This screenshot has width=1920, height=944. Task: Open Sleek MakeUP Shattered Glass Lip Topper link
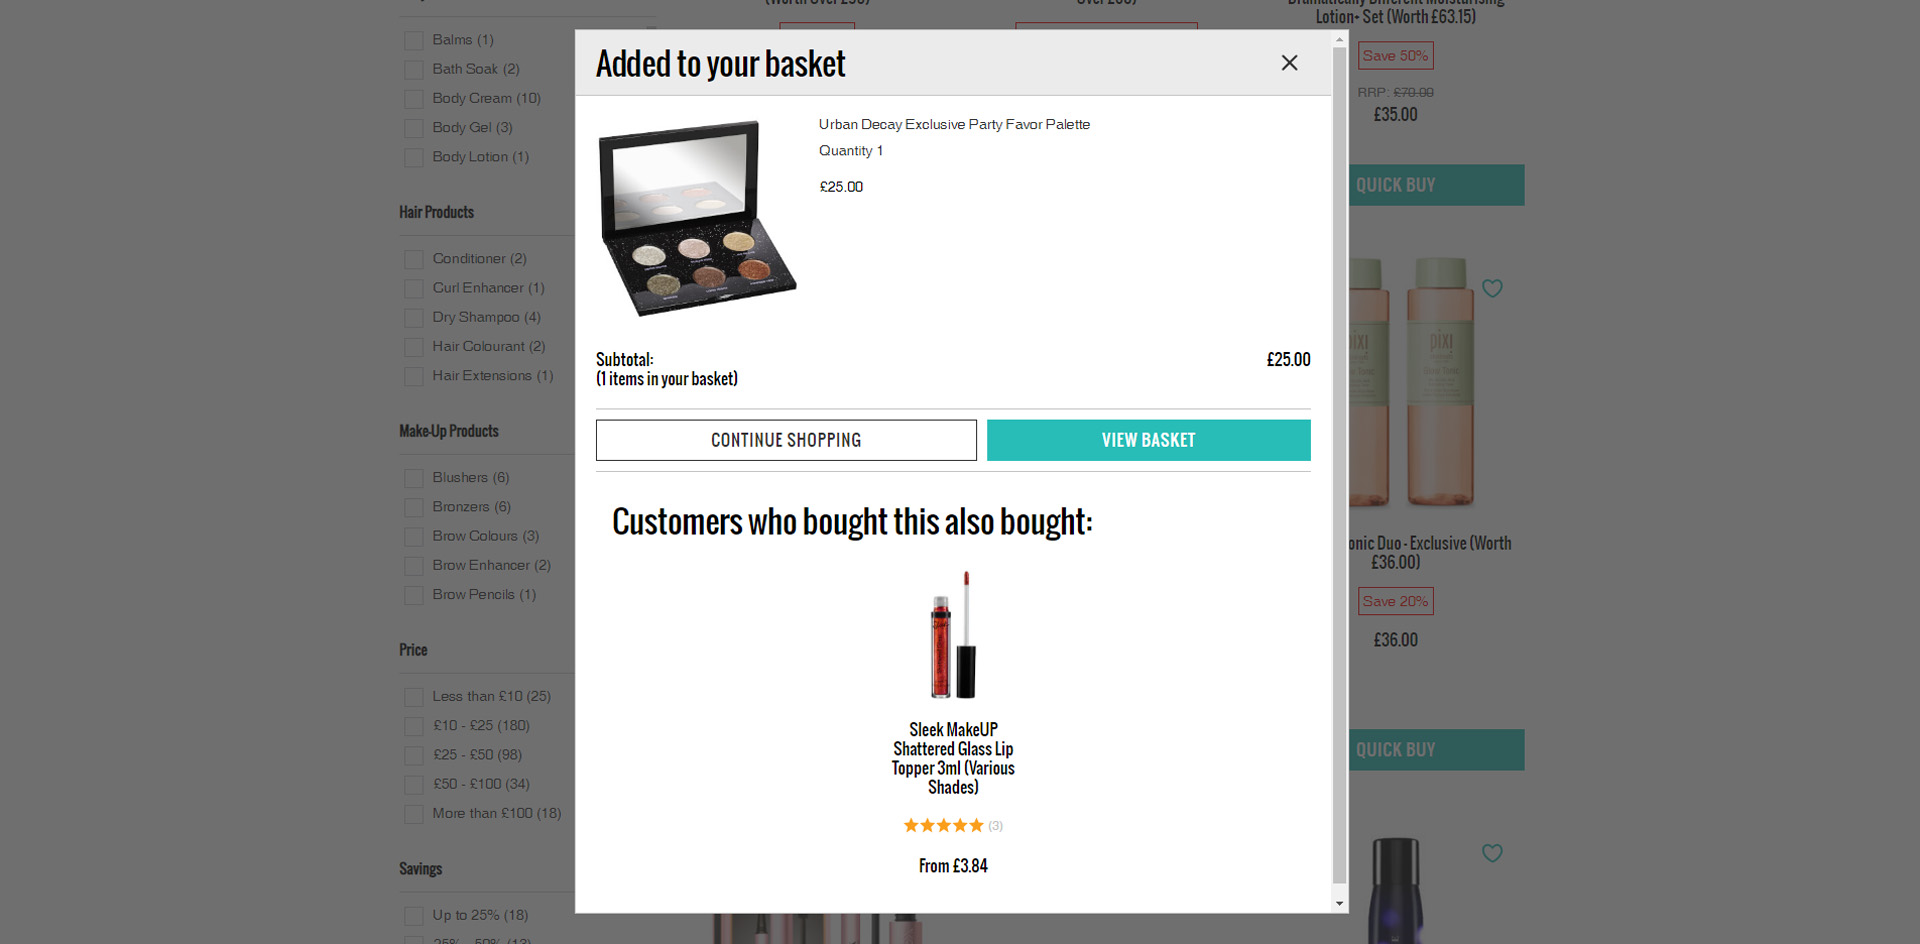point(953,758)
